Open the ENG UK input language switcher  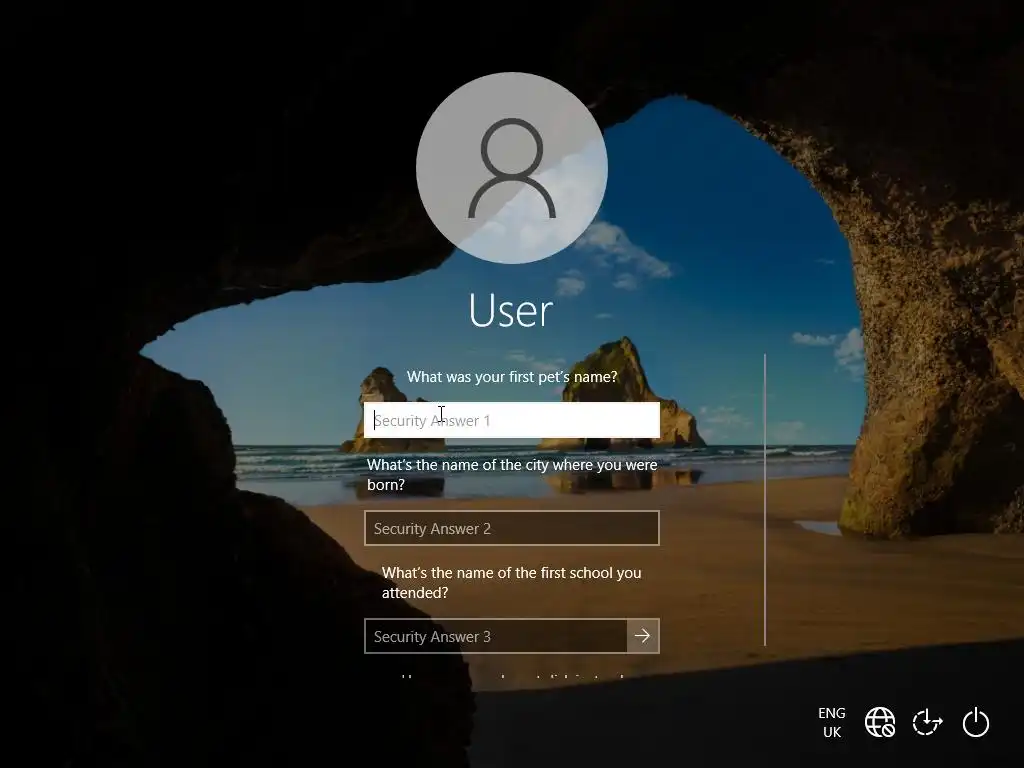[831, 722]
